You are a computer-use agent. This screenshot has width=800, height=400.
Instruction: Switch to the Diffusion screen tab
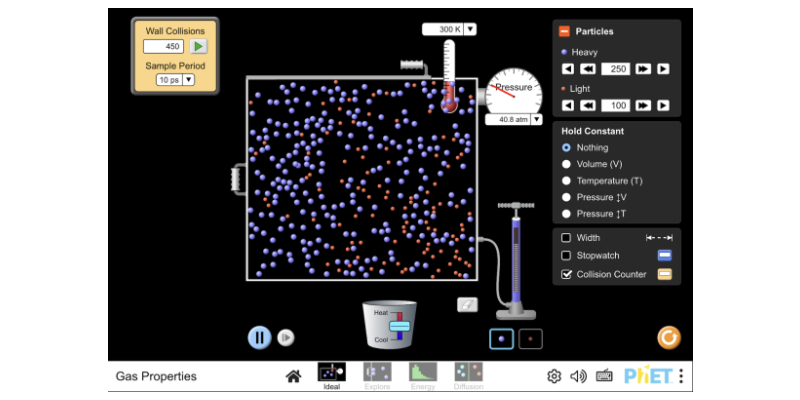pyautogui.click(x=468, y=374)
